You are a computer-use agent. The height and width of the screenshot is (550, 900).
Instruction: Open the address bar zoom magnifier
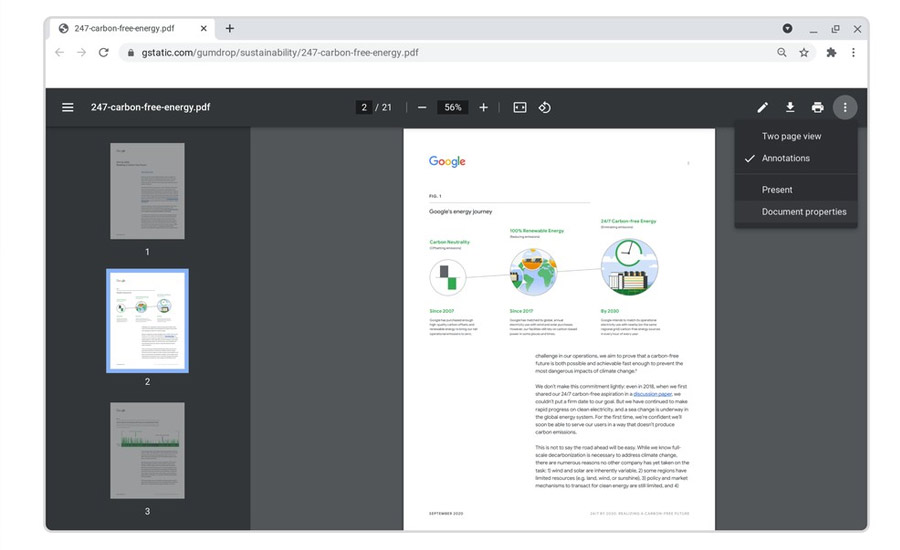(x=782, y=52)
